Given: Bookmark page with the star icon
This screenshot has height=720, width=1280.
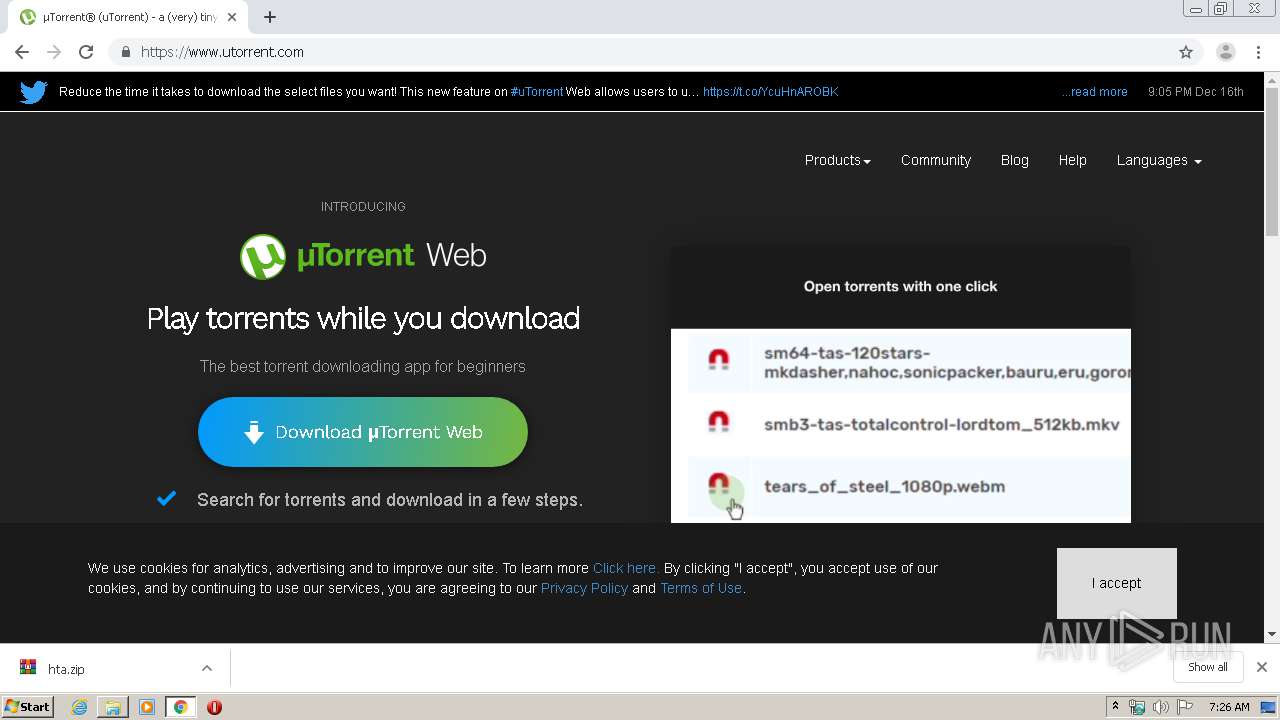Looking at the screenshot, I should [x=1186, y=52].
